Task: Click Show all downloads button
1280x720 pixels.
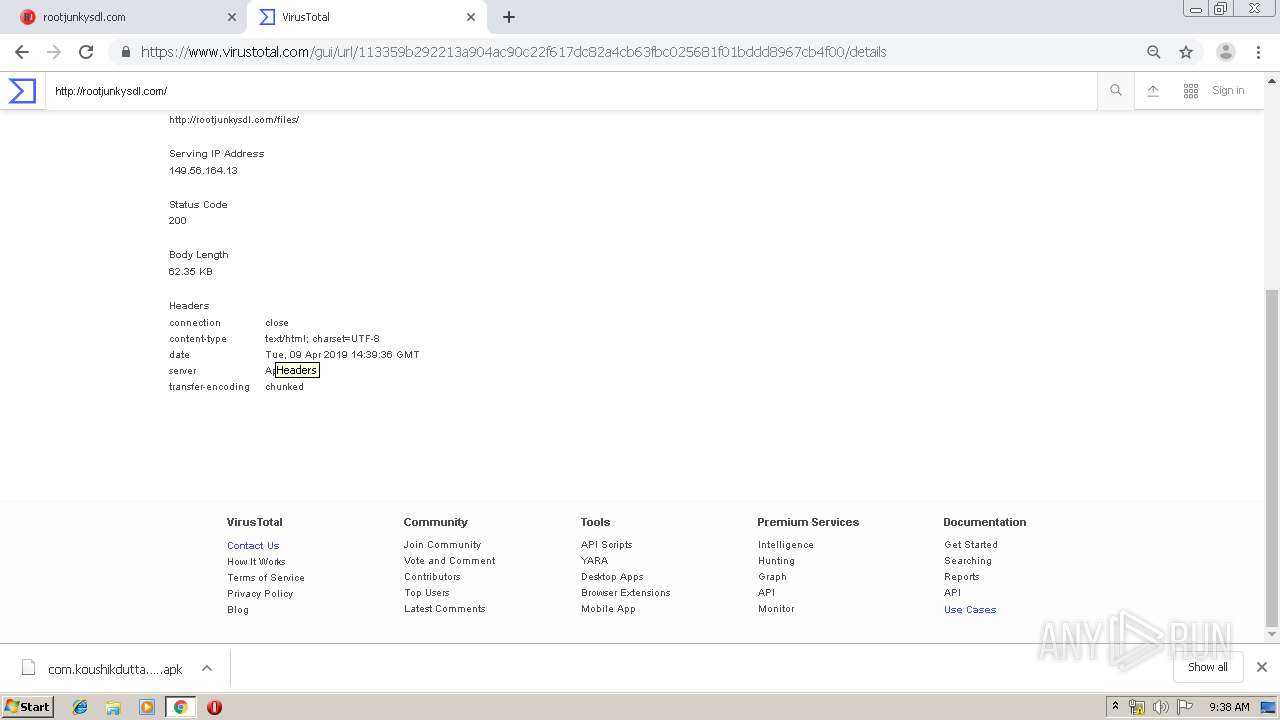Action: point(1208,667)
